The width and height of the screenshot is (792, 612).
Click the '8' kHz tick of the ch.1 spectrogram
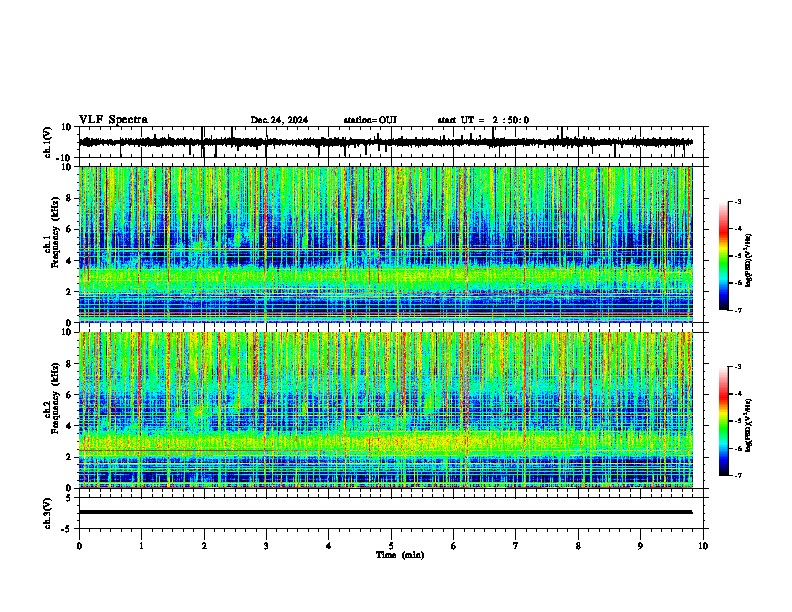[69, 198]
